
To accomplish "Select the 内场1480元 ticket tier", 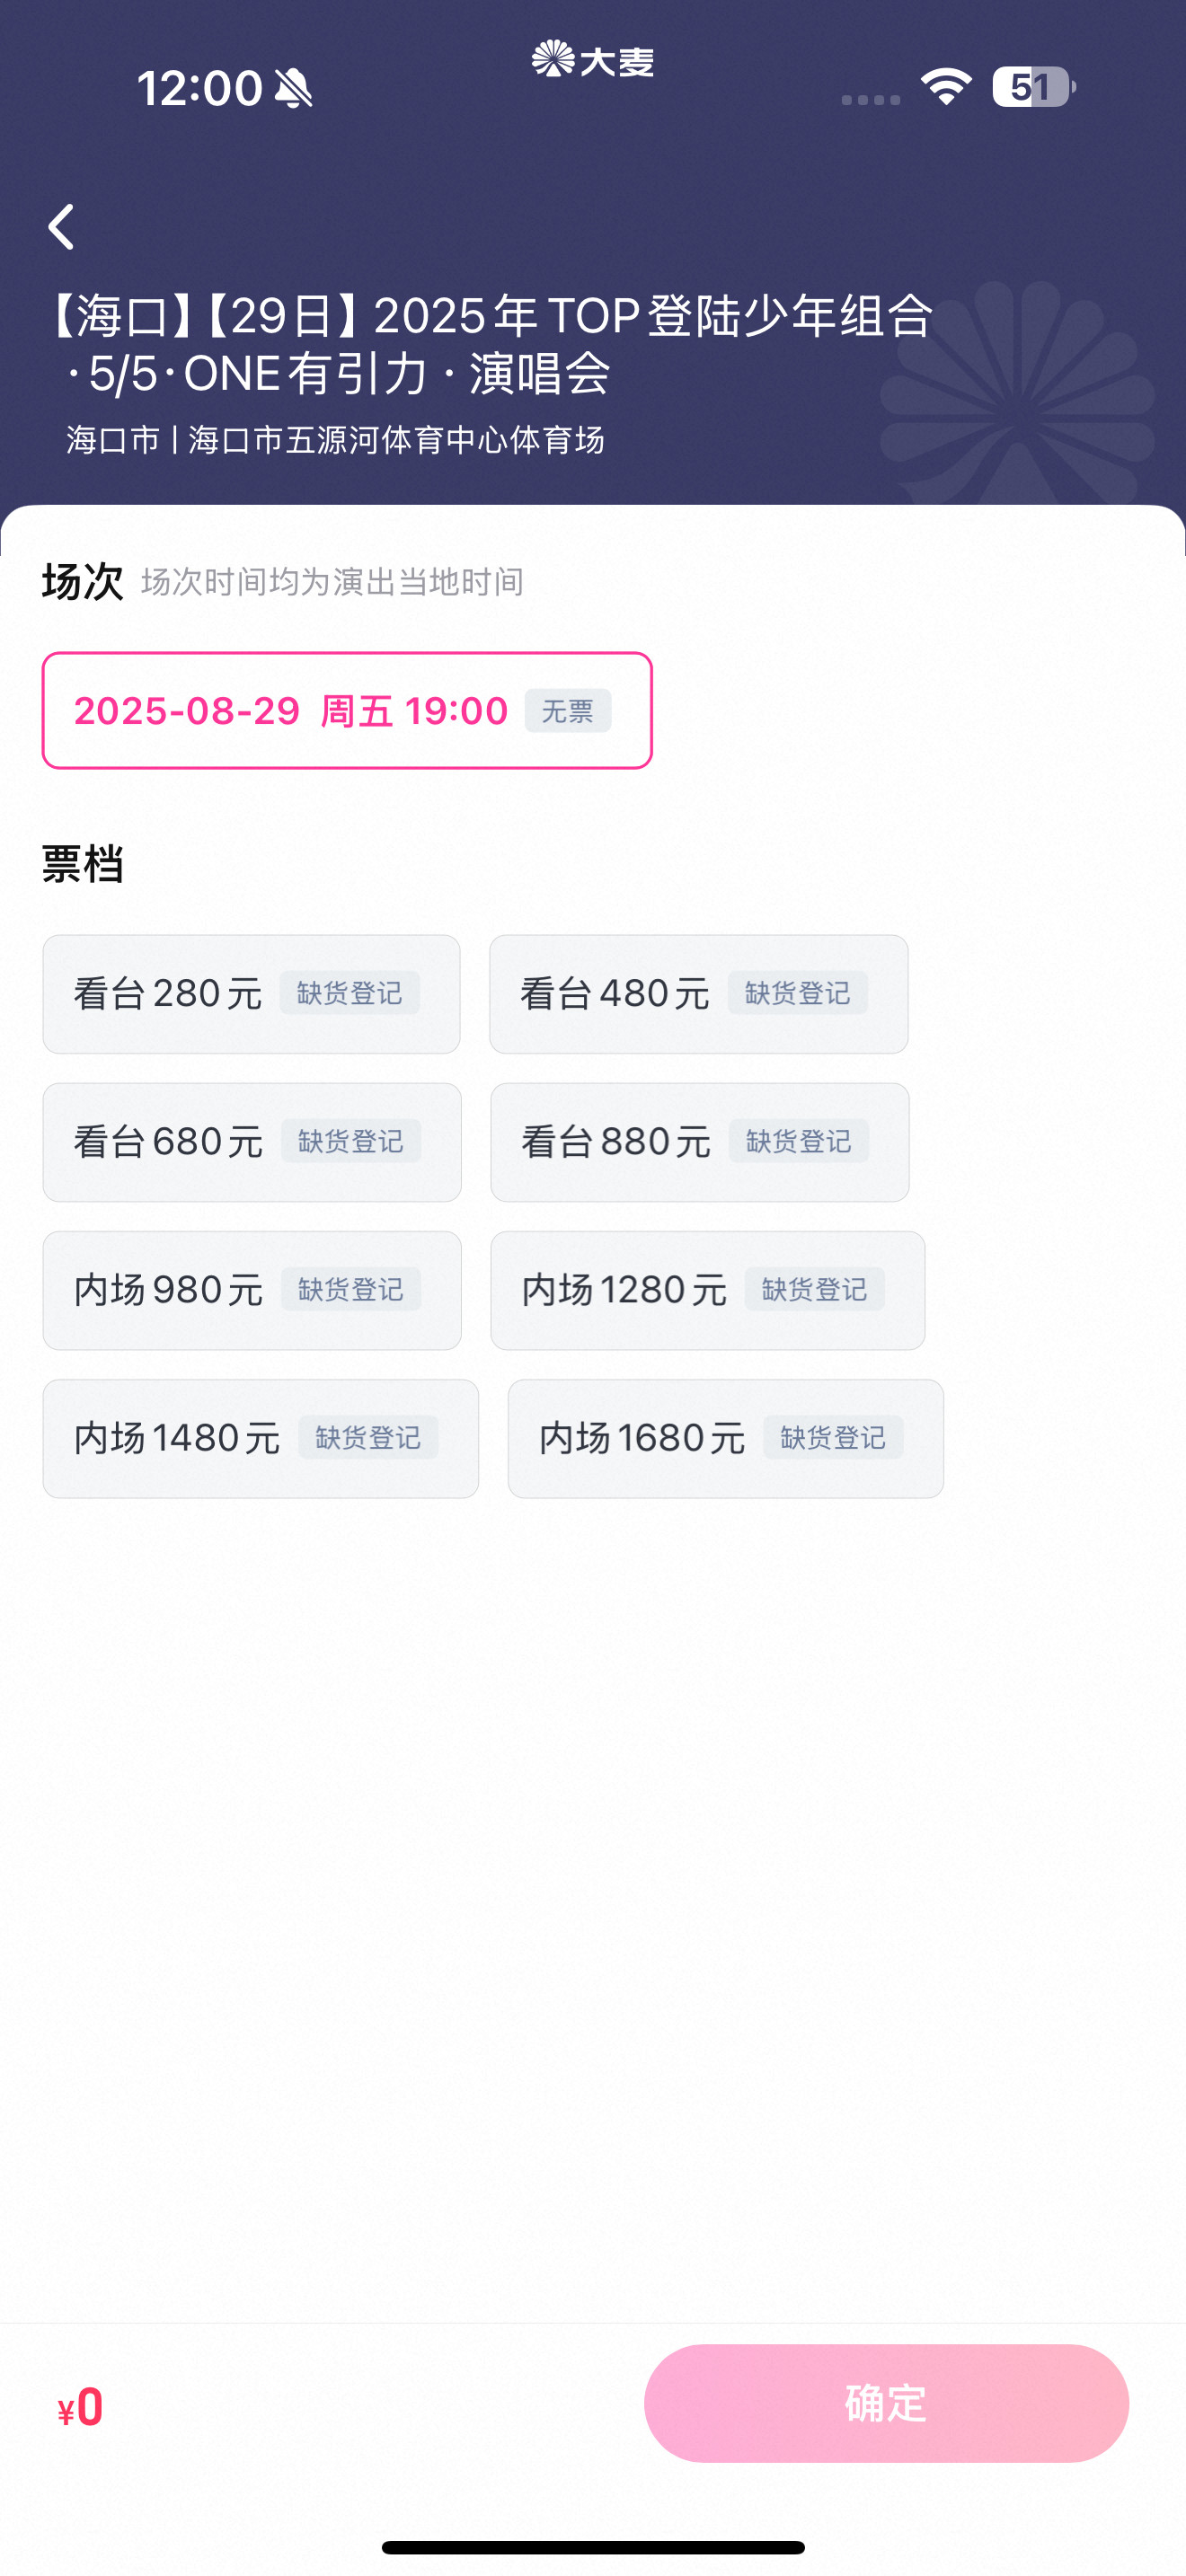I will 261,1438.
